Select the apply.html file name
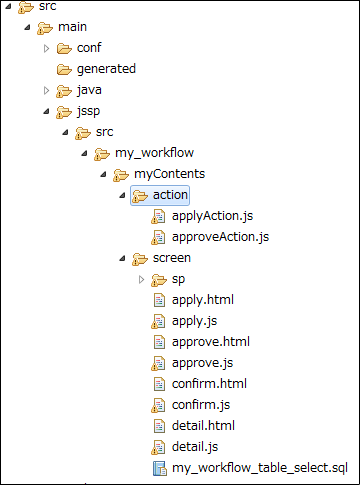Image resolution: width=360 pixels, height=485 pixels. (203, 300)
